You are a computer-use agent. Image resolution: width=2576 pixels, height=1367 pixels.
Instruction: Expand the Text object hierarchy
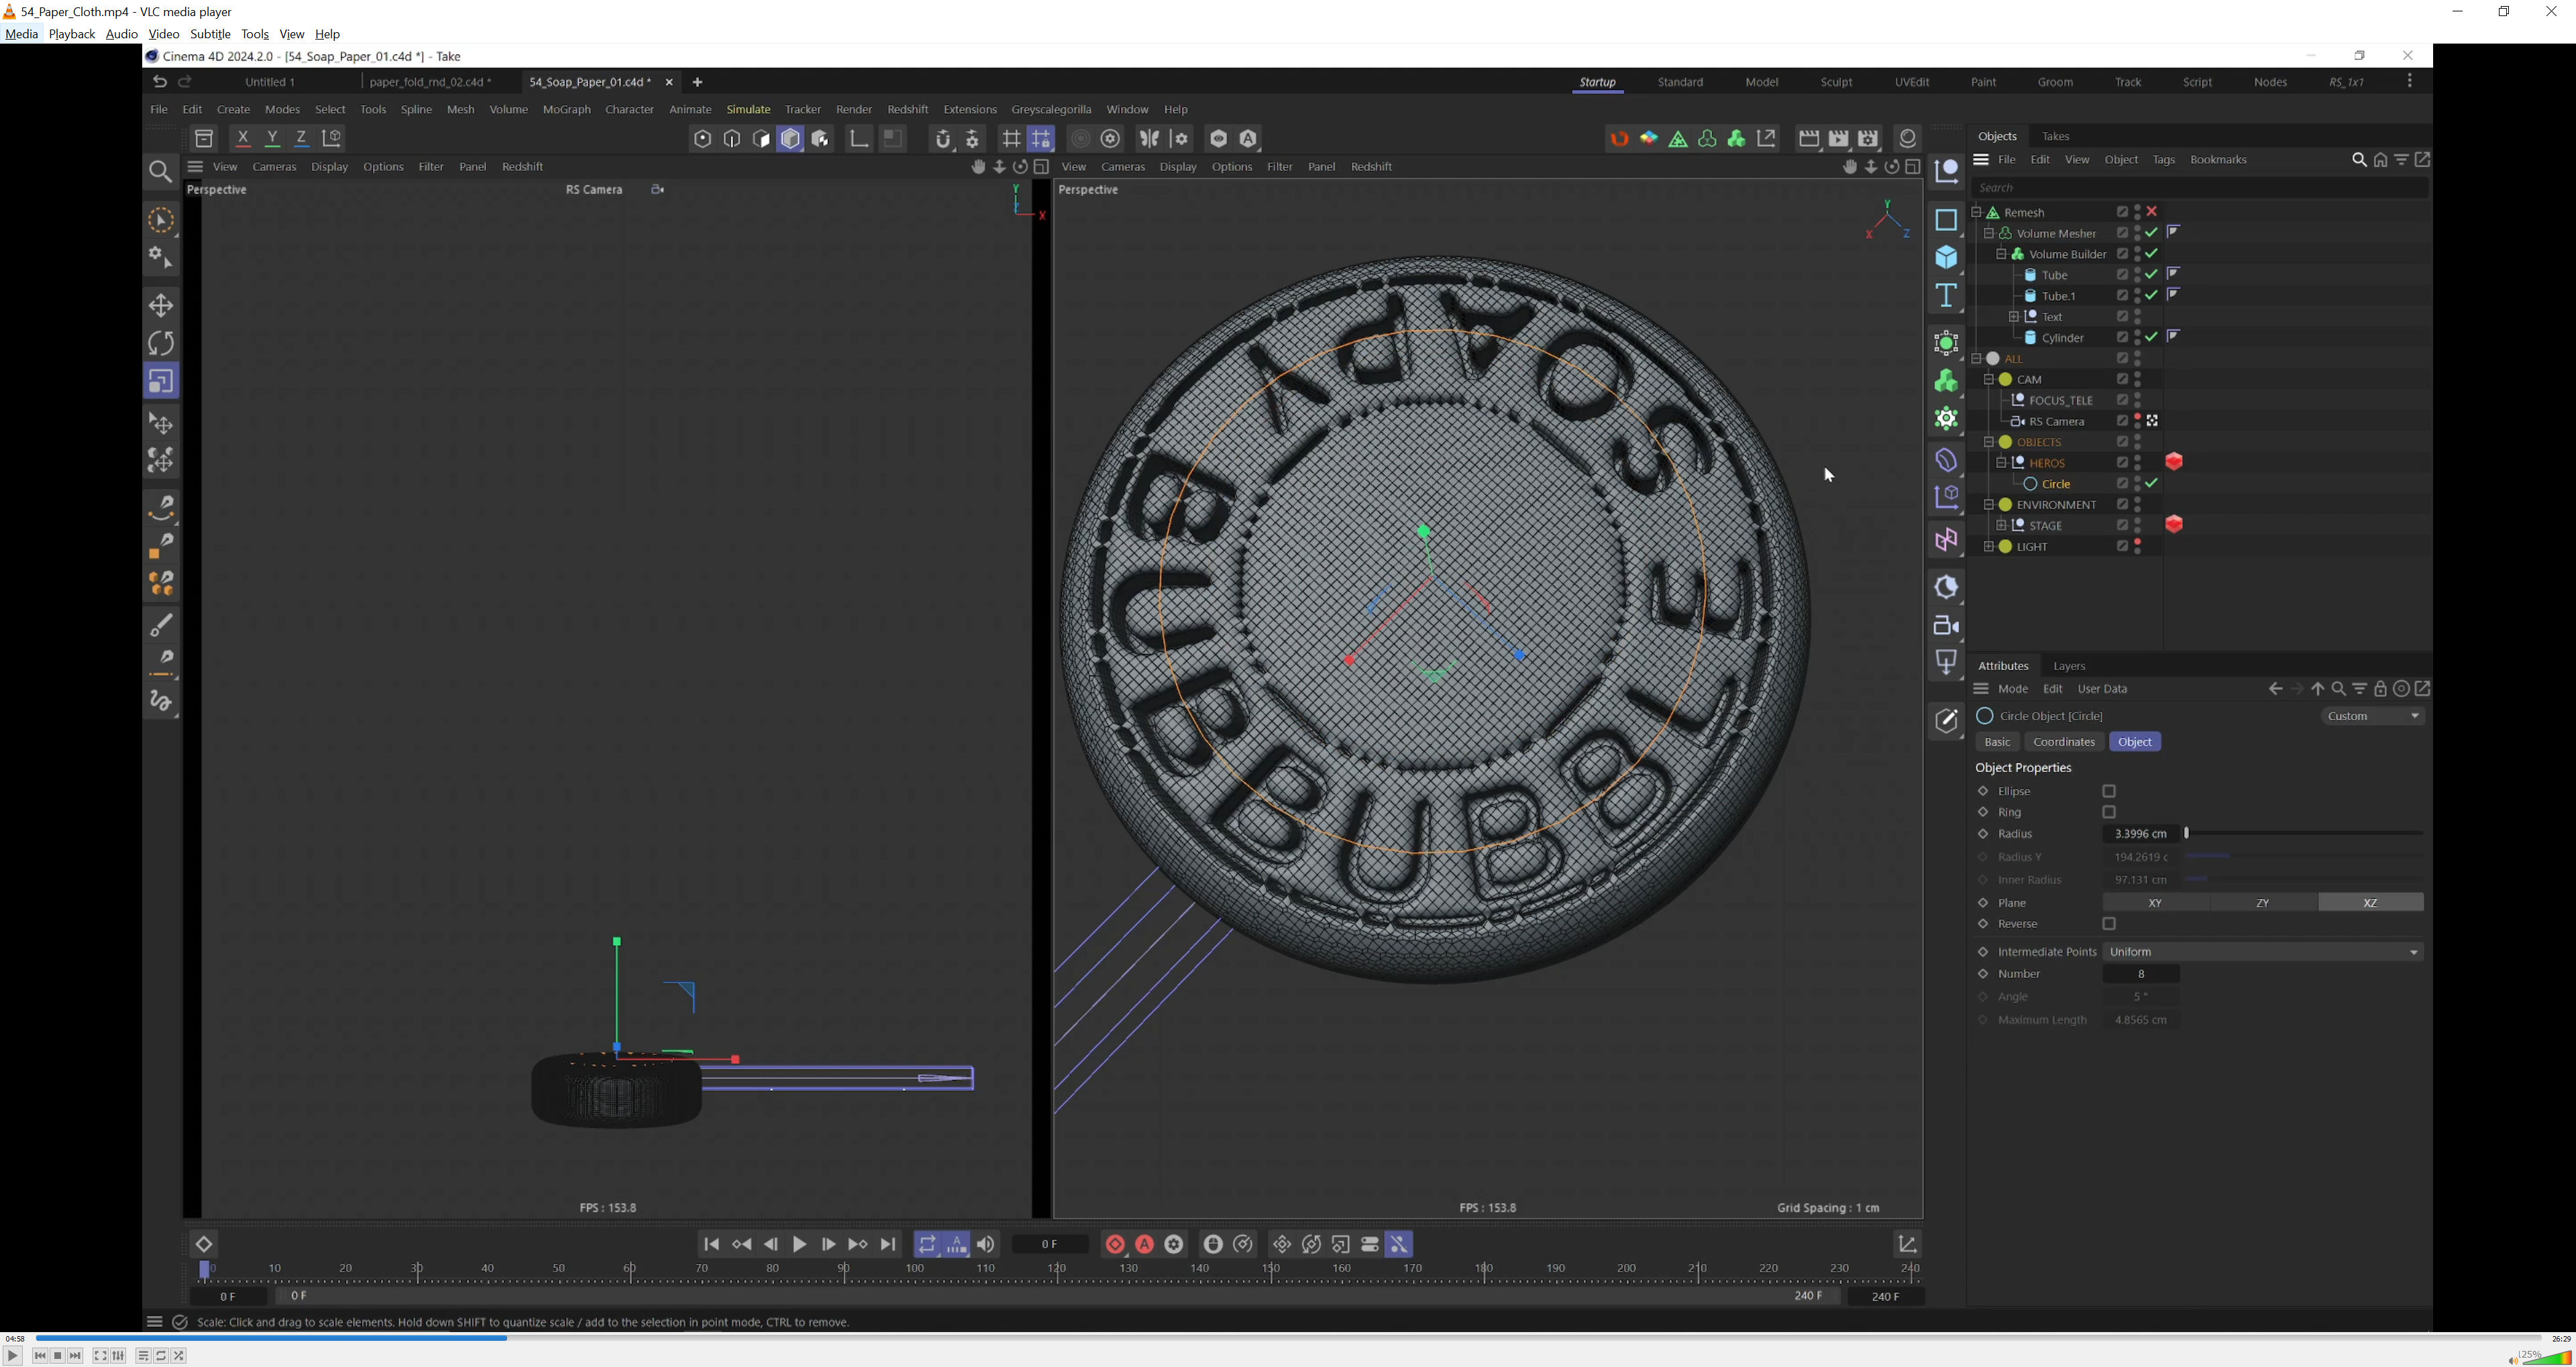tap(2013, 317)
